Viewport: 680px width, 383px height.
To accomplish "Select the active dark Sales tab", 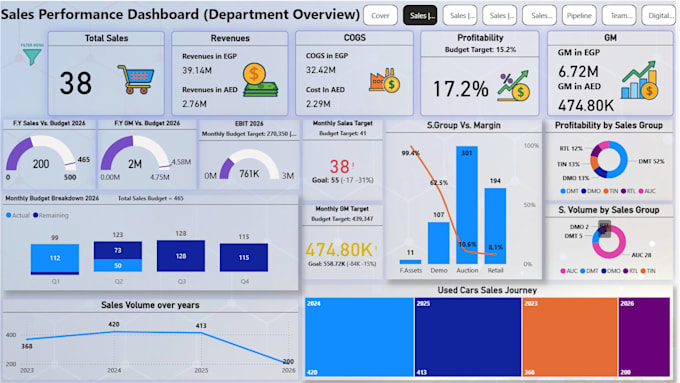I will click(x=420, y=16).
